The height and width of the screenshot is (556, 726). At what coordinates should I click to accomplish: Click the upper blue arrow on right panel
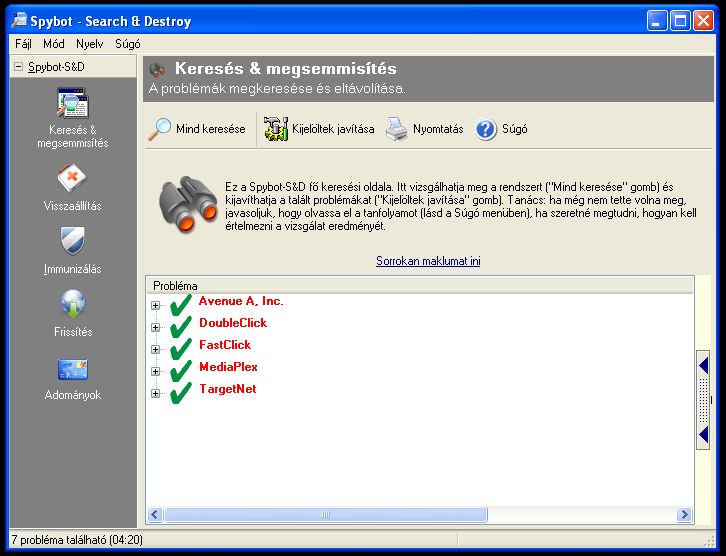(704, 365)
